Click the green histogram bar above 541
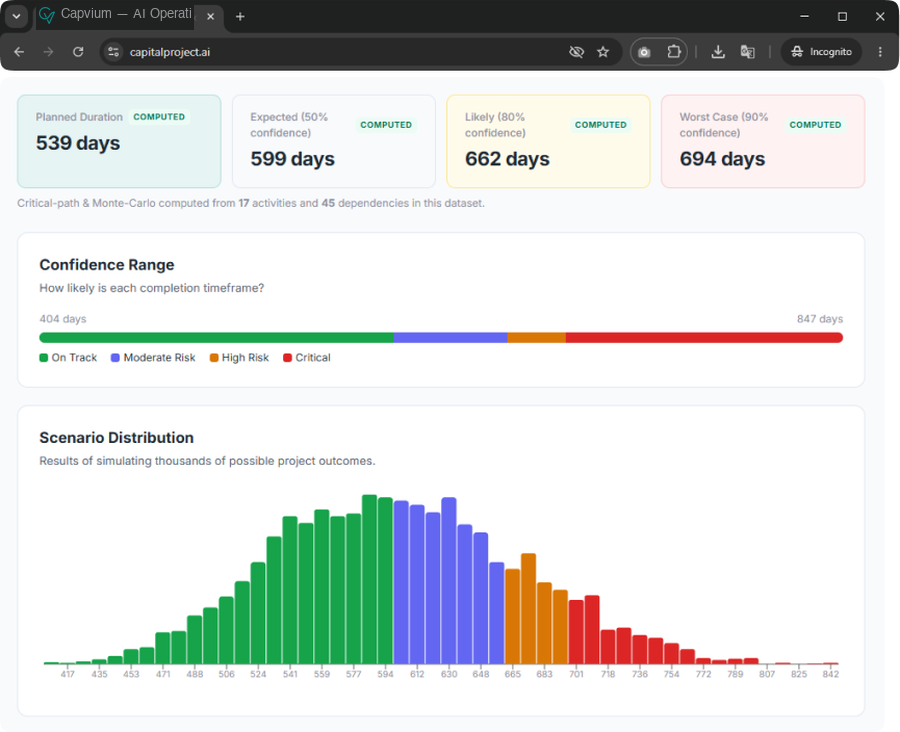 click(x=290, y=590)
